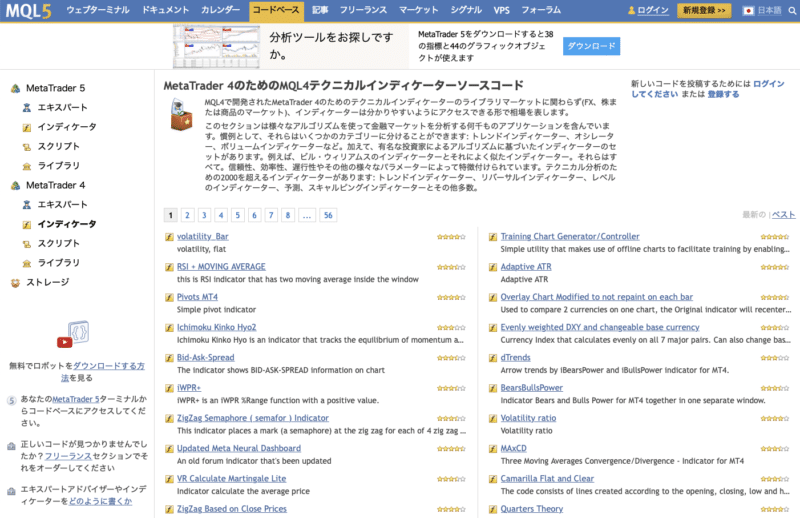The height and width of the screenshot is (518, 800).
Task: Click the login user icon
Action: [632, 10]
